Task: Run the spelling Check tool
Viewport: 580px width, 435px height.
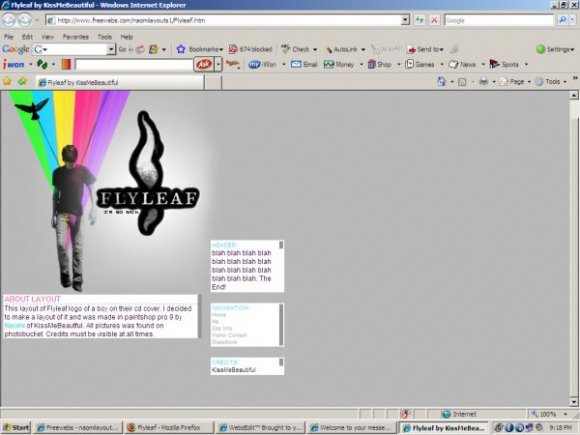Action: [x=296, y=49]
